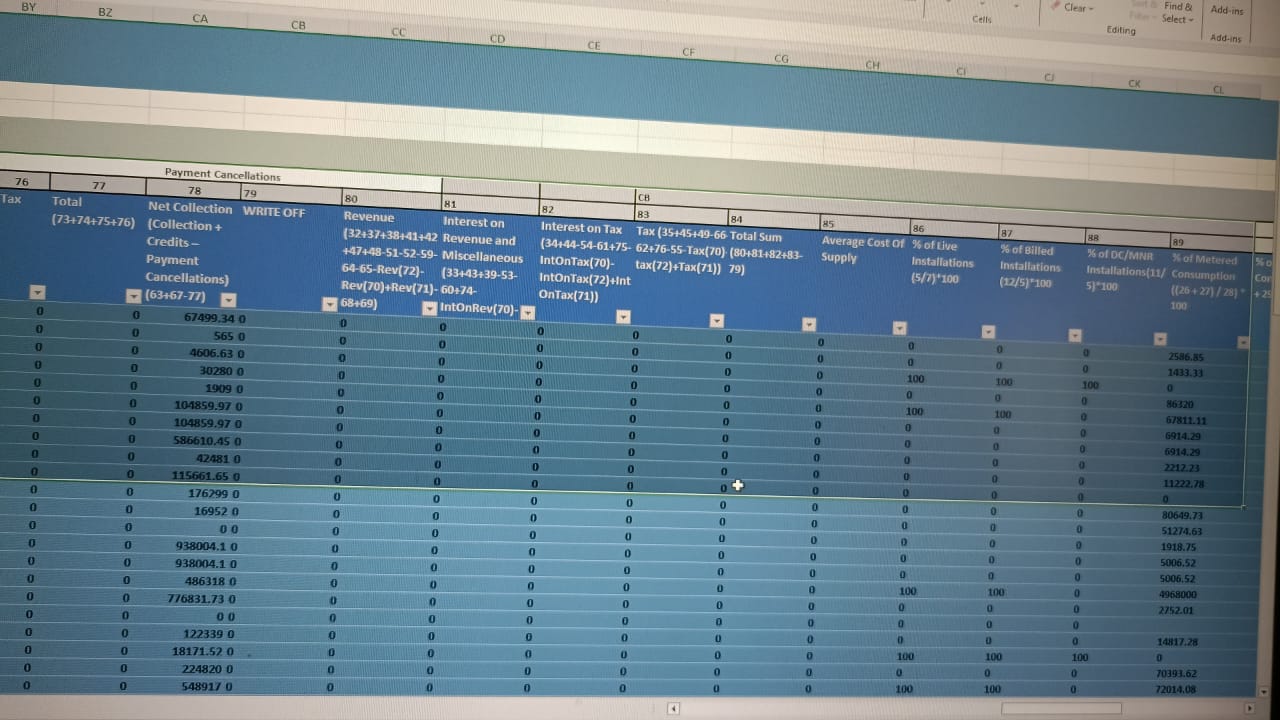Image resolution: width=1280 pixels, height=720 pixels.
Task: Open filter dropdown for % of Live Installations
Action: click(x=988, y=332)
